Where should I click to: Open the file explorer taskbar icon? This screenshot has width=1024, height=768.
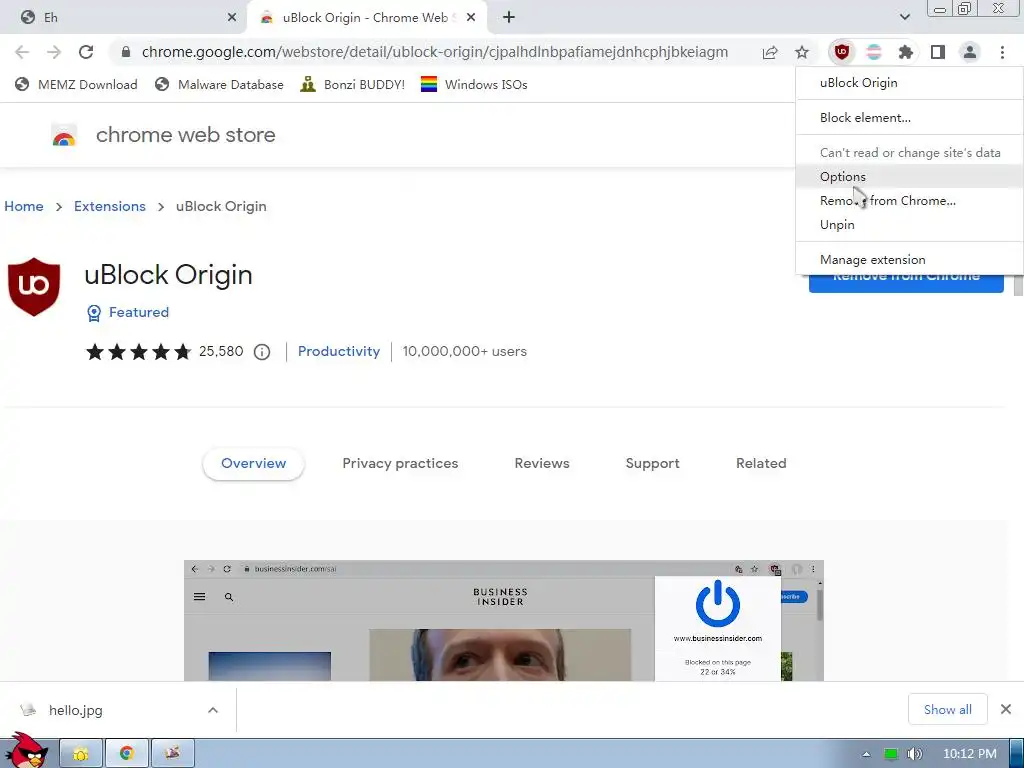tap(81, 754)
